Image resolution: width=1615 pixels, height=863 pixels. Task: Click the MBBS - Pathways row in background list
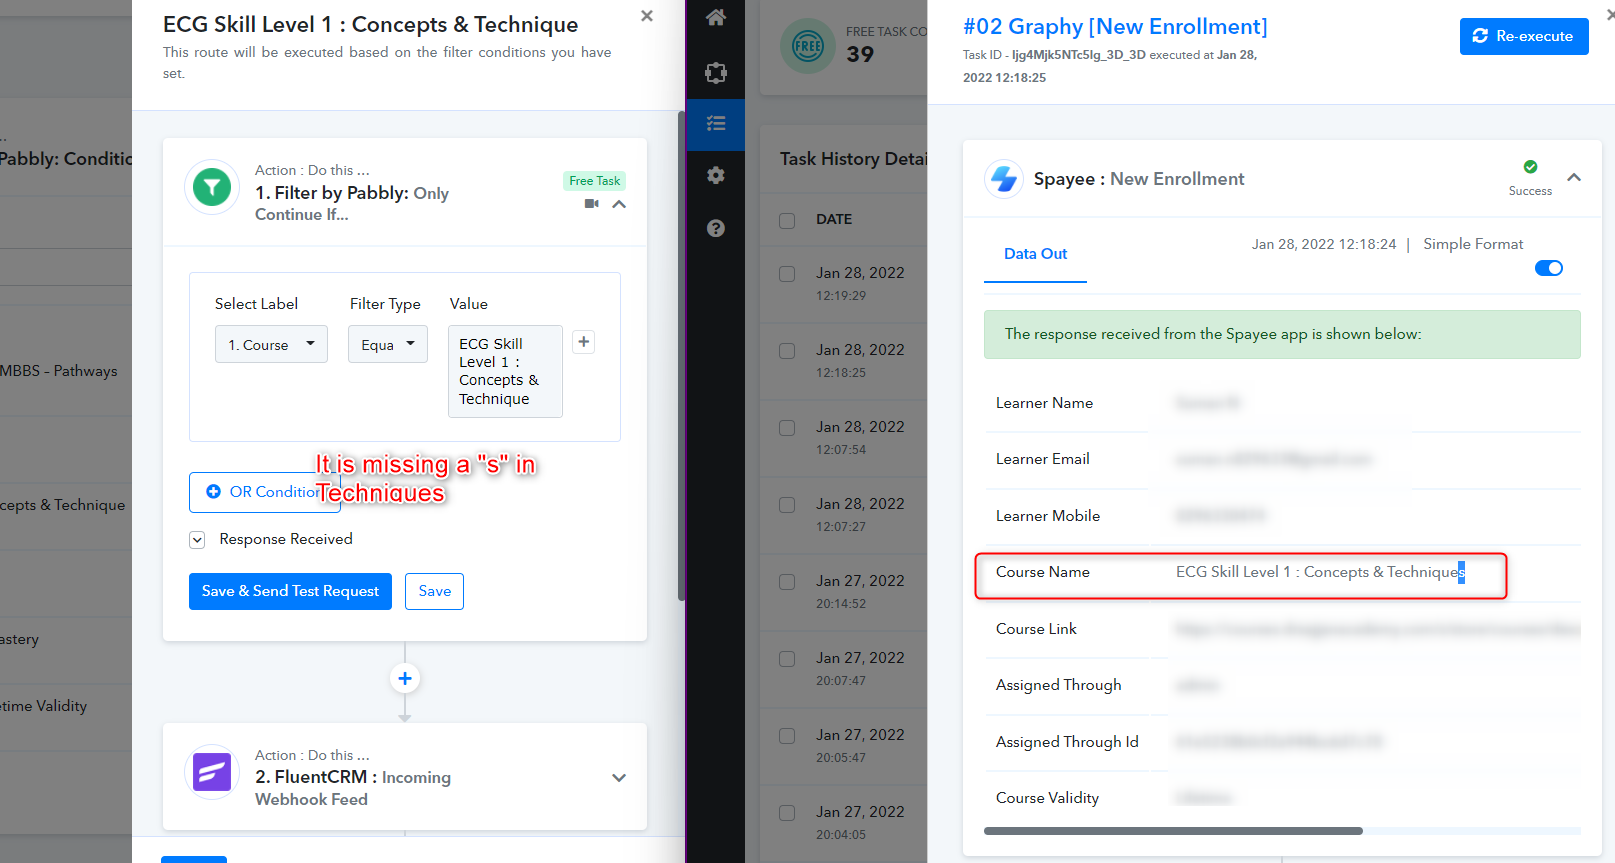(x=59, y=371)
